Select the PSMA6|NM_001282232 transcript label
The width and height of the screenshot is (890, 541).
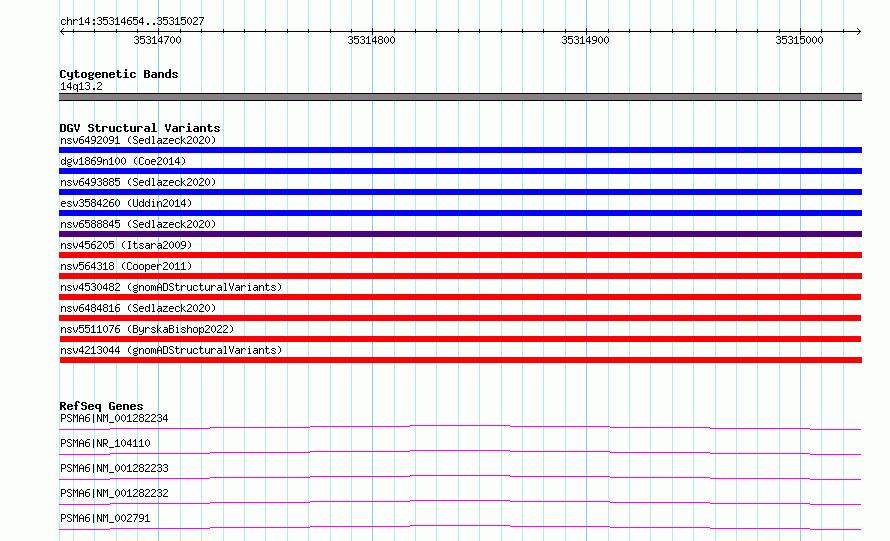tap(114, 493)
